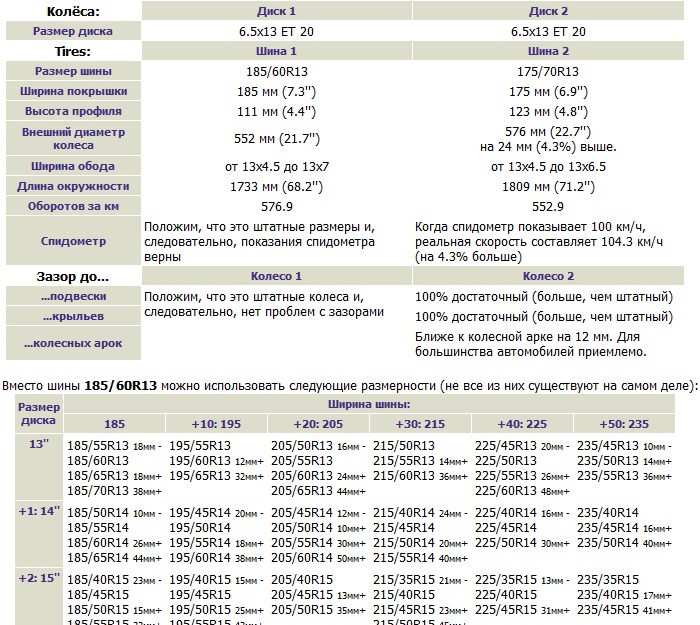The width and height of the screenshot is (700, 625).
Task: Click the 'Диск 1' column header
Action: (x=276, y=11)
